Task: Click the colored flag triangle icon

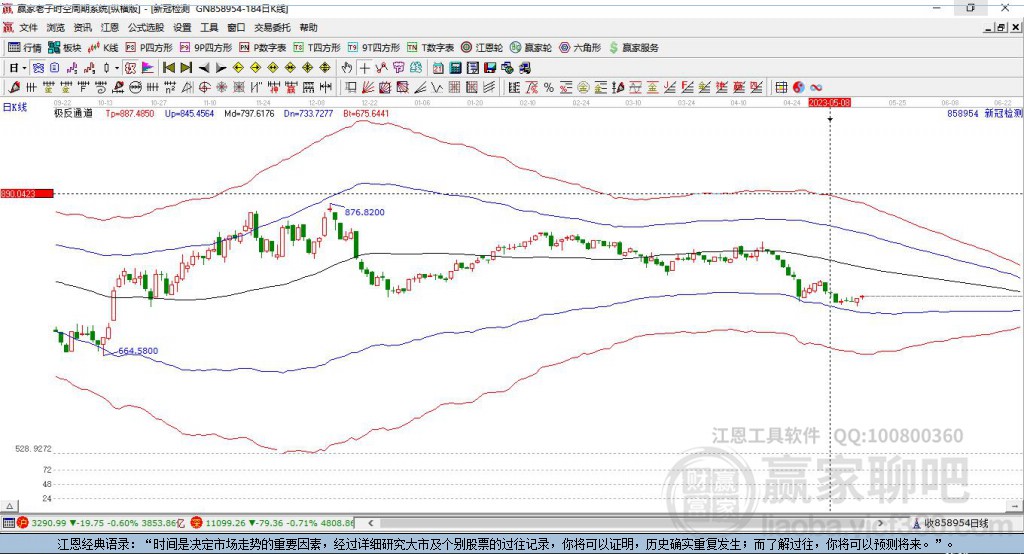Action: pyautogui.click(x=148, y=68)
